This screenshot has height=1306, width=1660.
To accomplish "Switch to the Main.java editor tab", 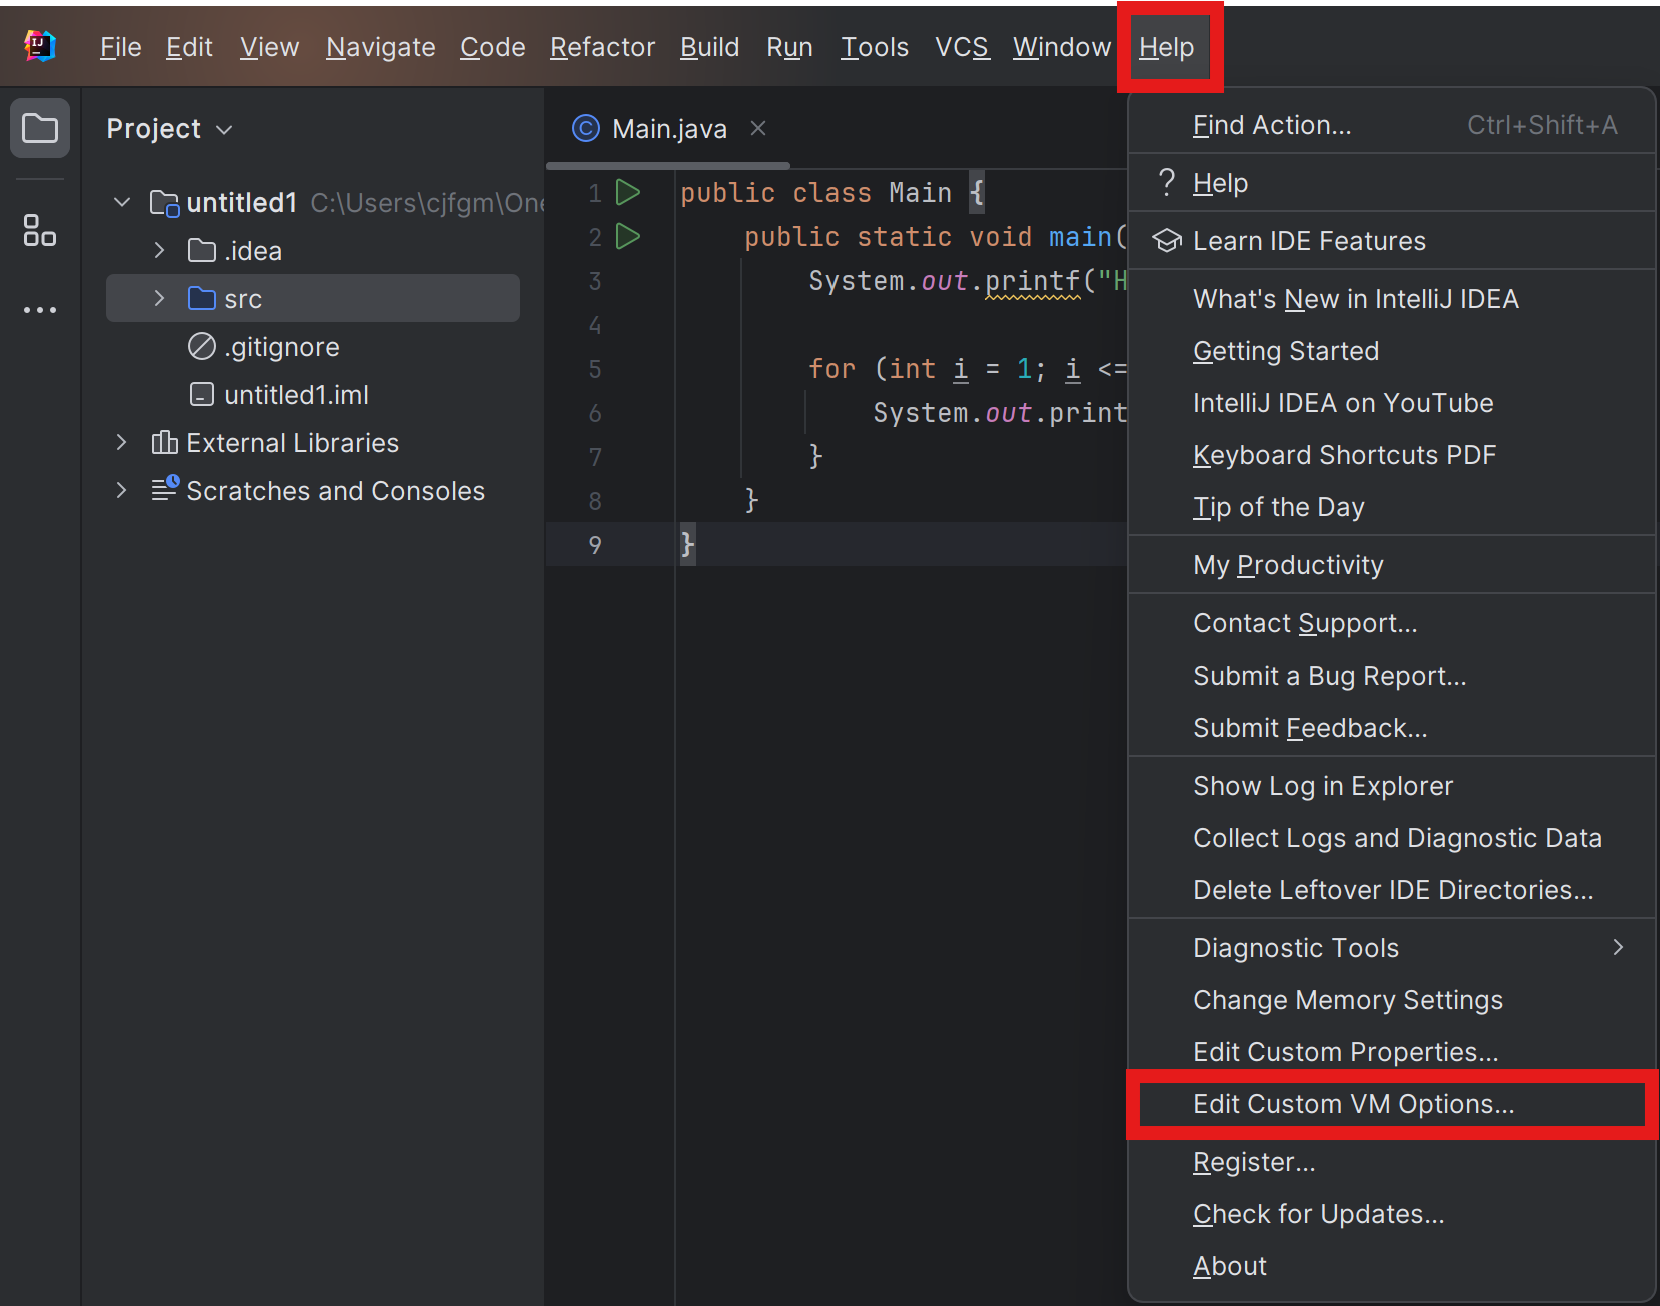I will [669, 129].
